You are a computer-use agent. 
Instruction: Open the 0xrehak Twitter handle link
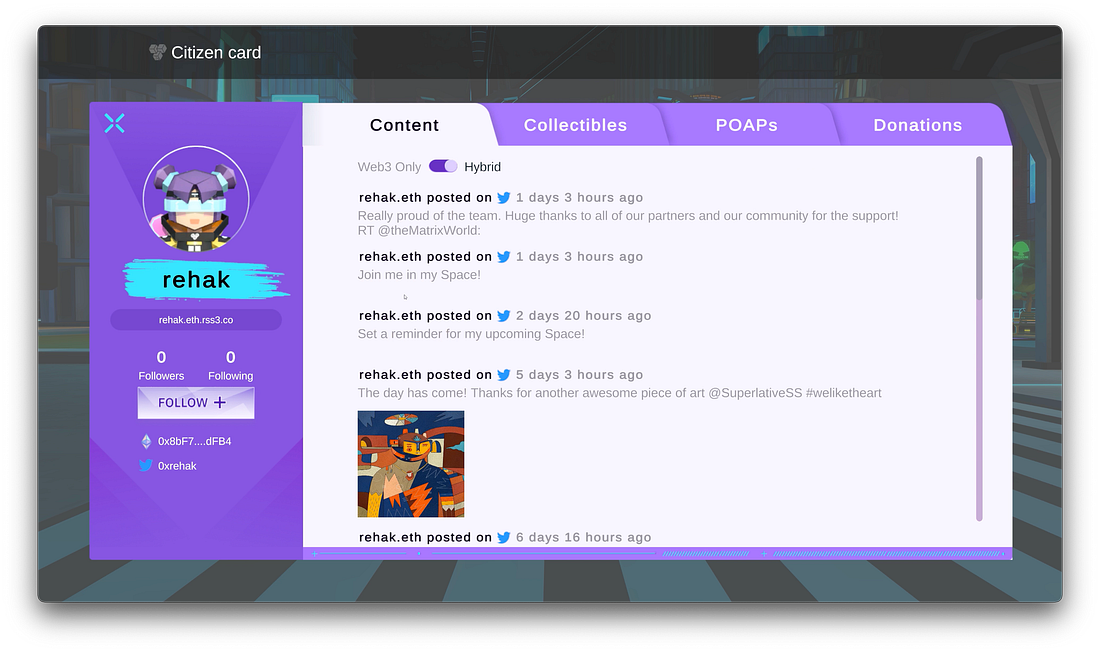177,466
